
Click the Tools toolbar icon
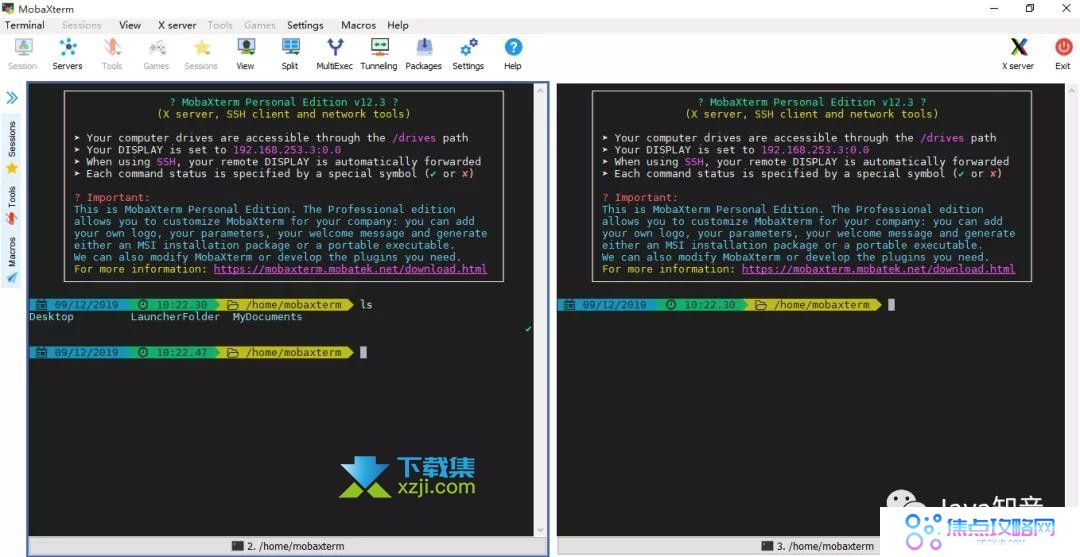[x=112, y=54]
